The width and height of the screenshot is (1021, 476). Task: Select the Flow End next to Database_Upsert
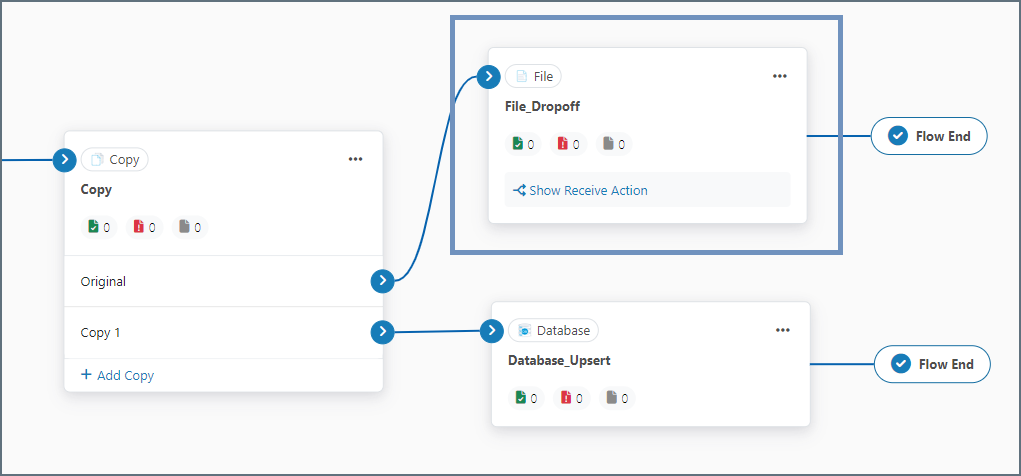tap(932, 364)
